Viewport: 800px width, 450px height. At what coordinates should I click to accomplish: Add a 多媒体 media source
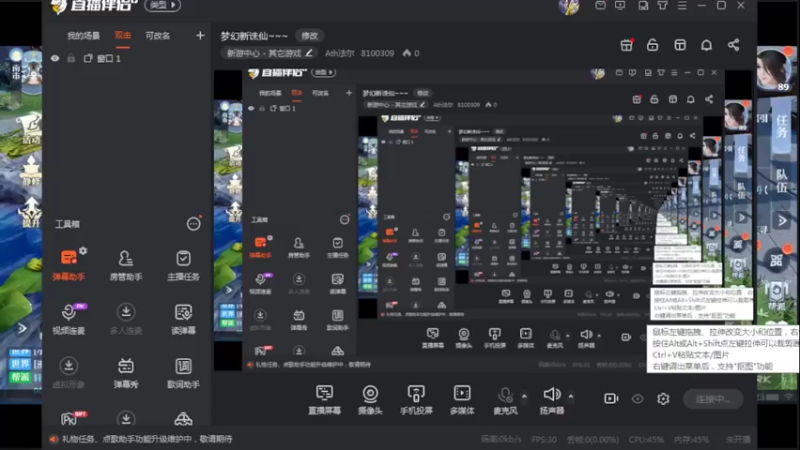pos(462,399)
